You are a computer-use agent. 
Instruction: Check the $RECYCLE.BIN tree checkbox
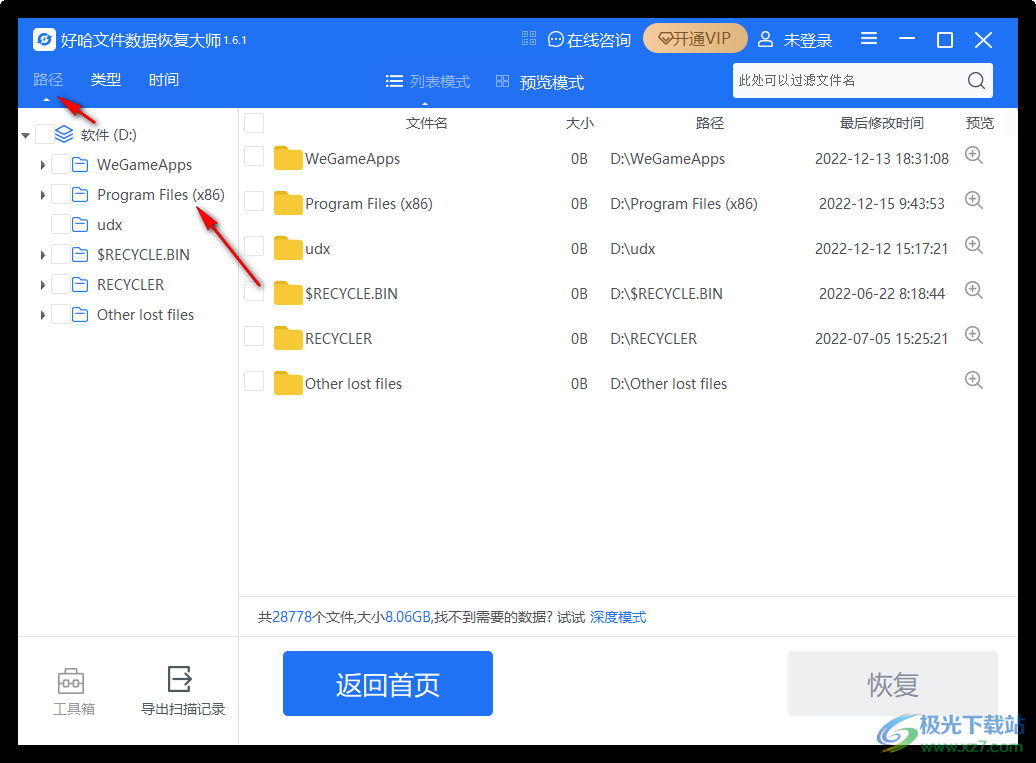[61, 254]
